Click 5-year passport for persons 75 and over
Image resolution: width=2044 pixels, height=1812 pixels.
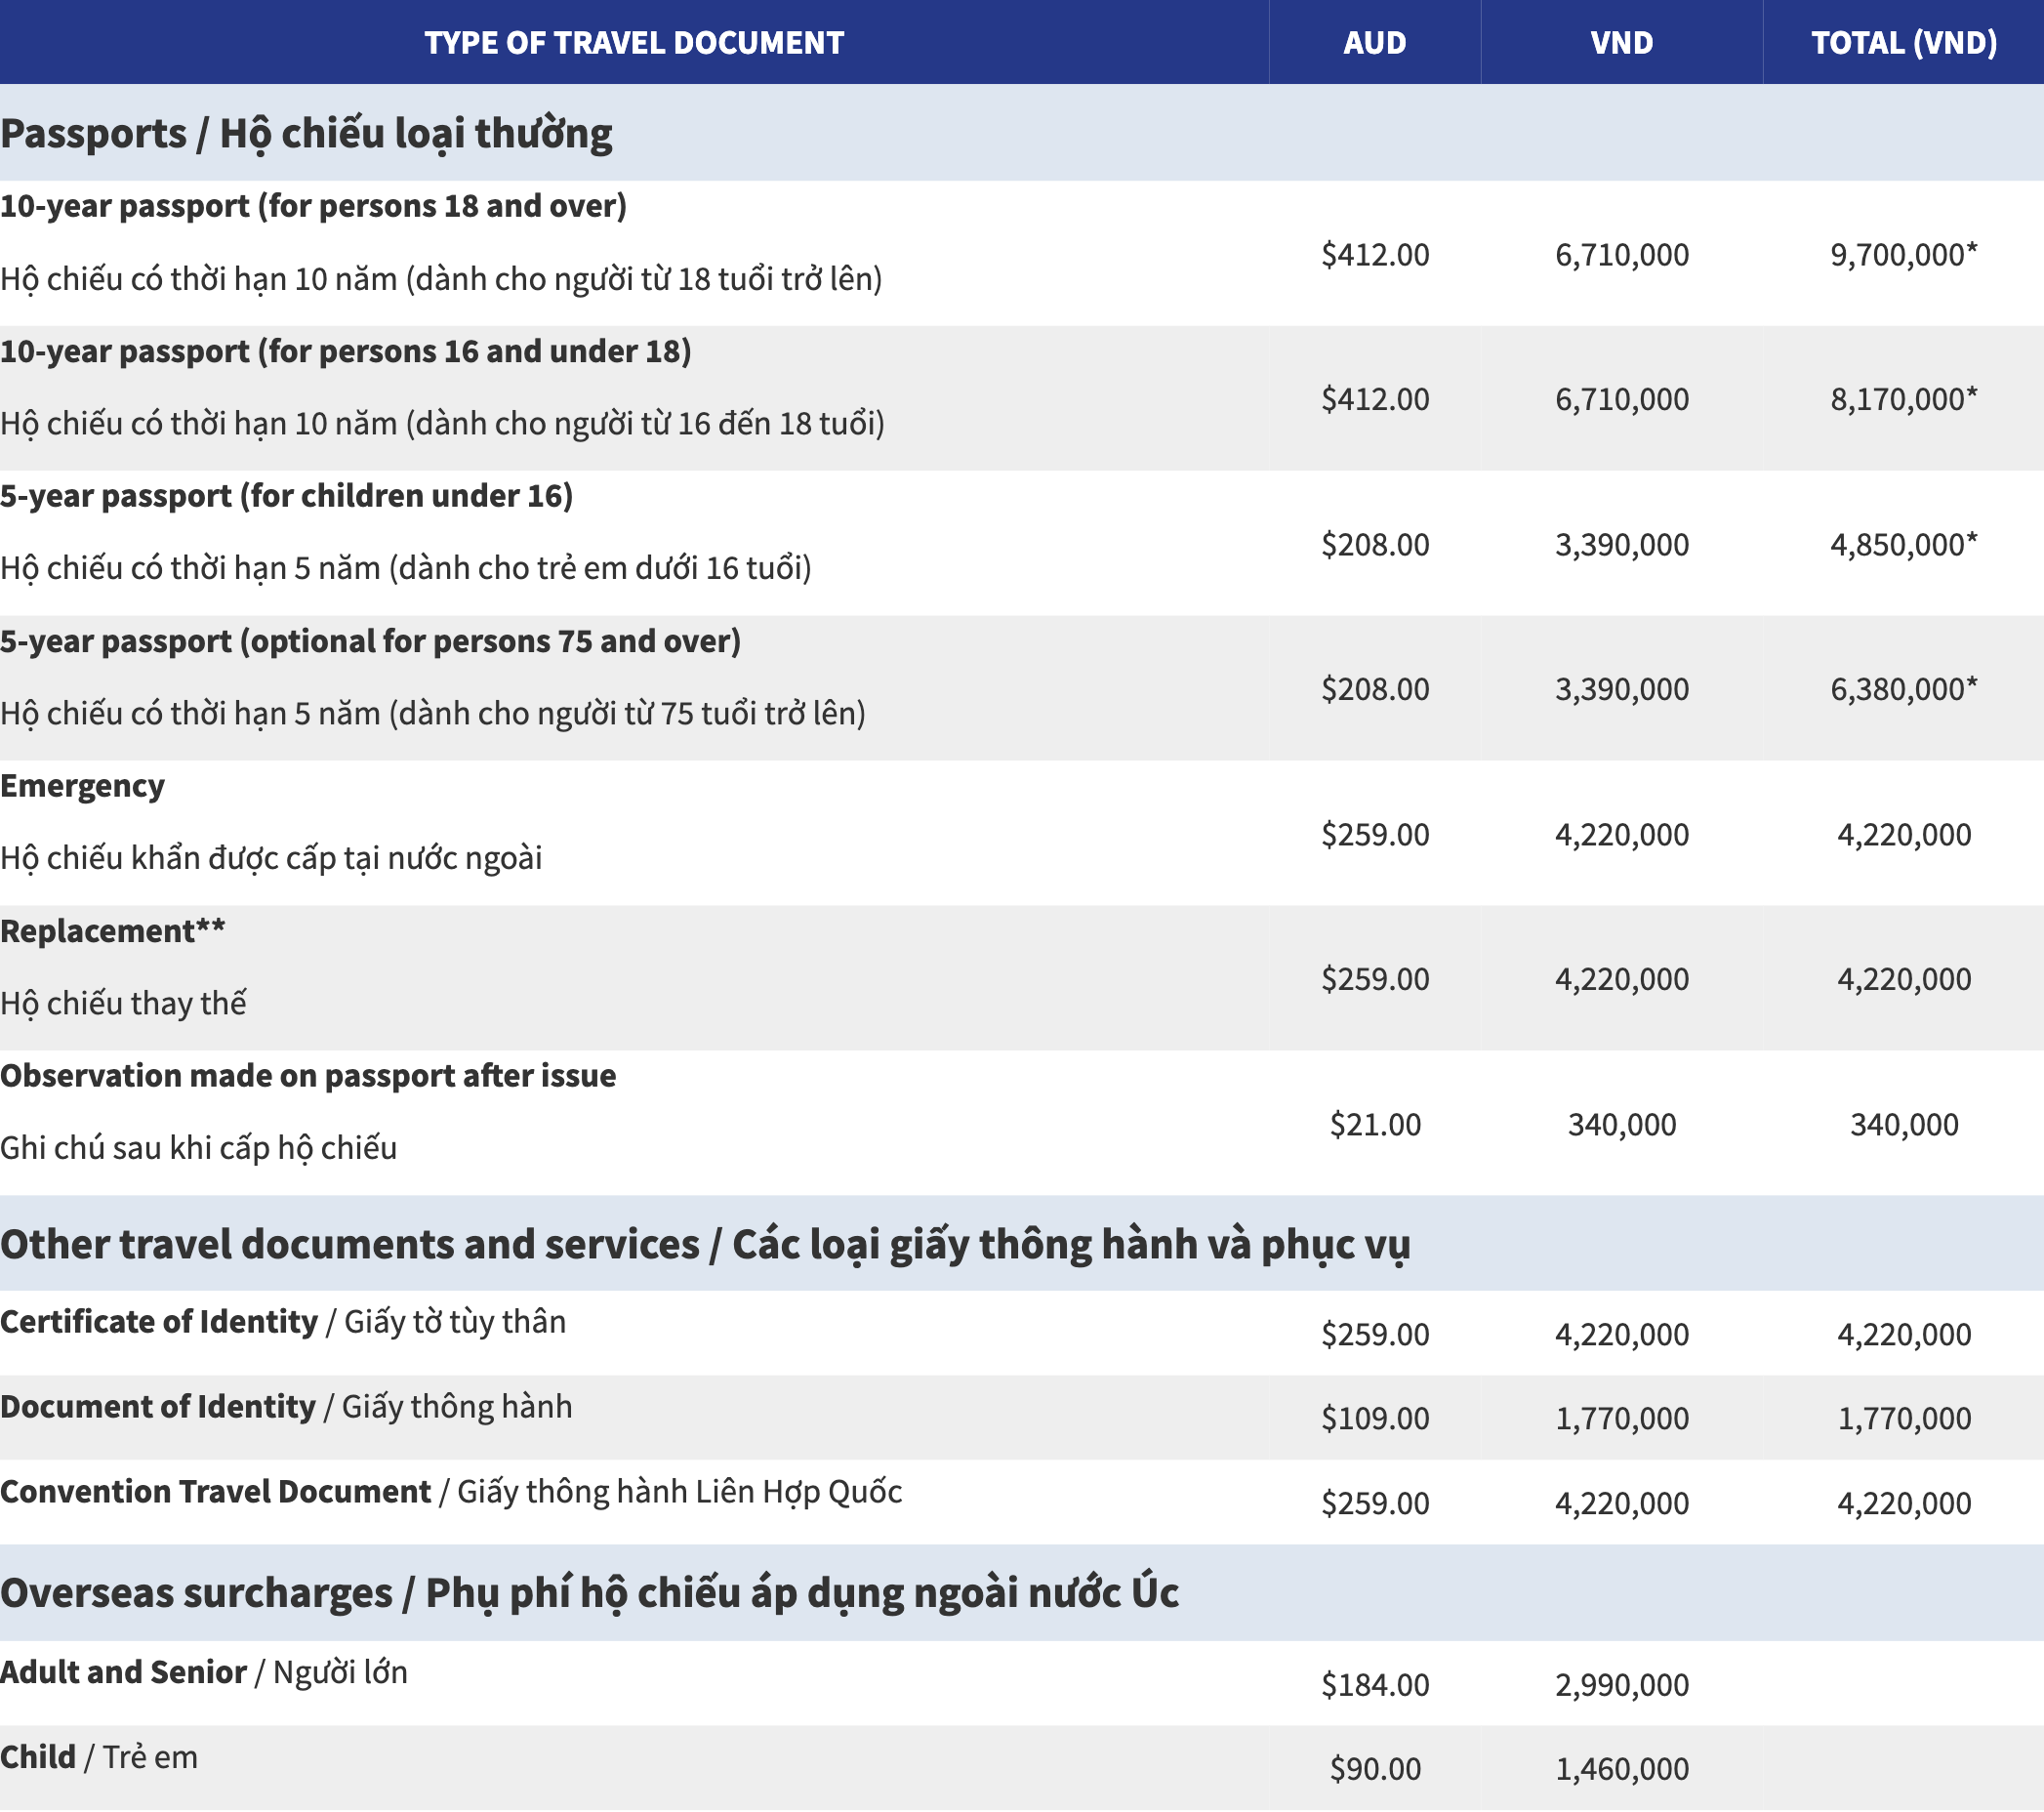click(x=370, y=641)
